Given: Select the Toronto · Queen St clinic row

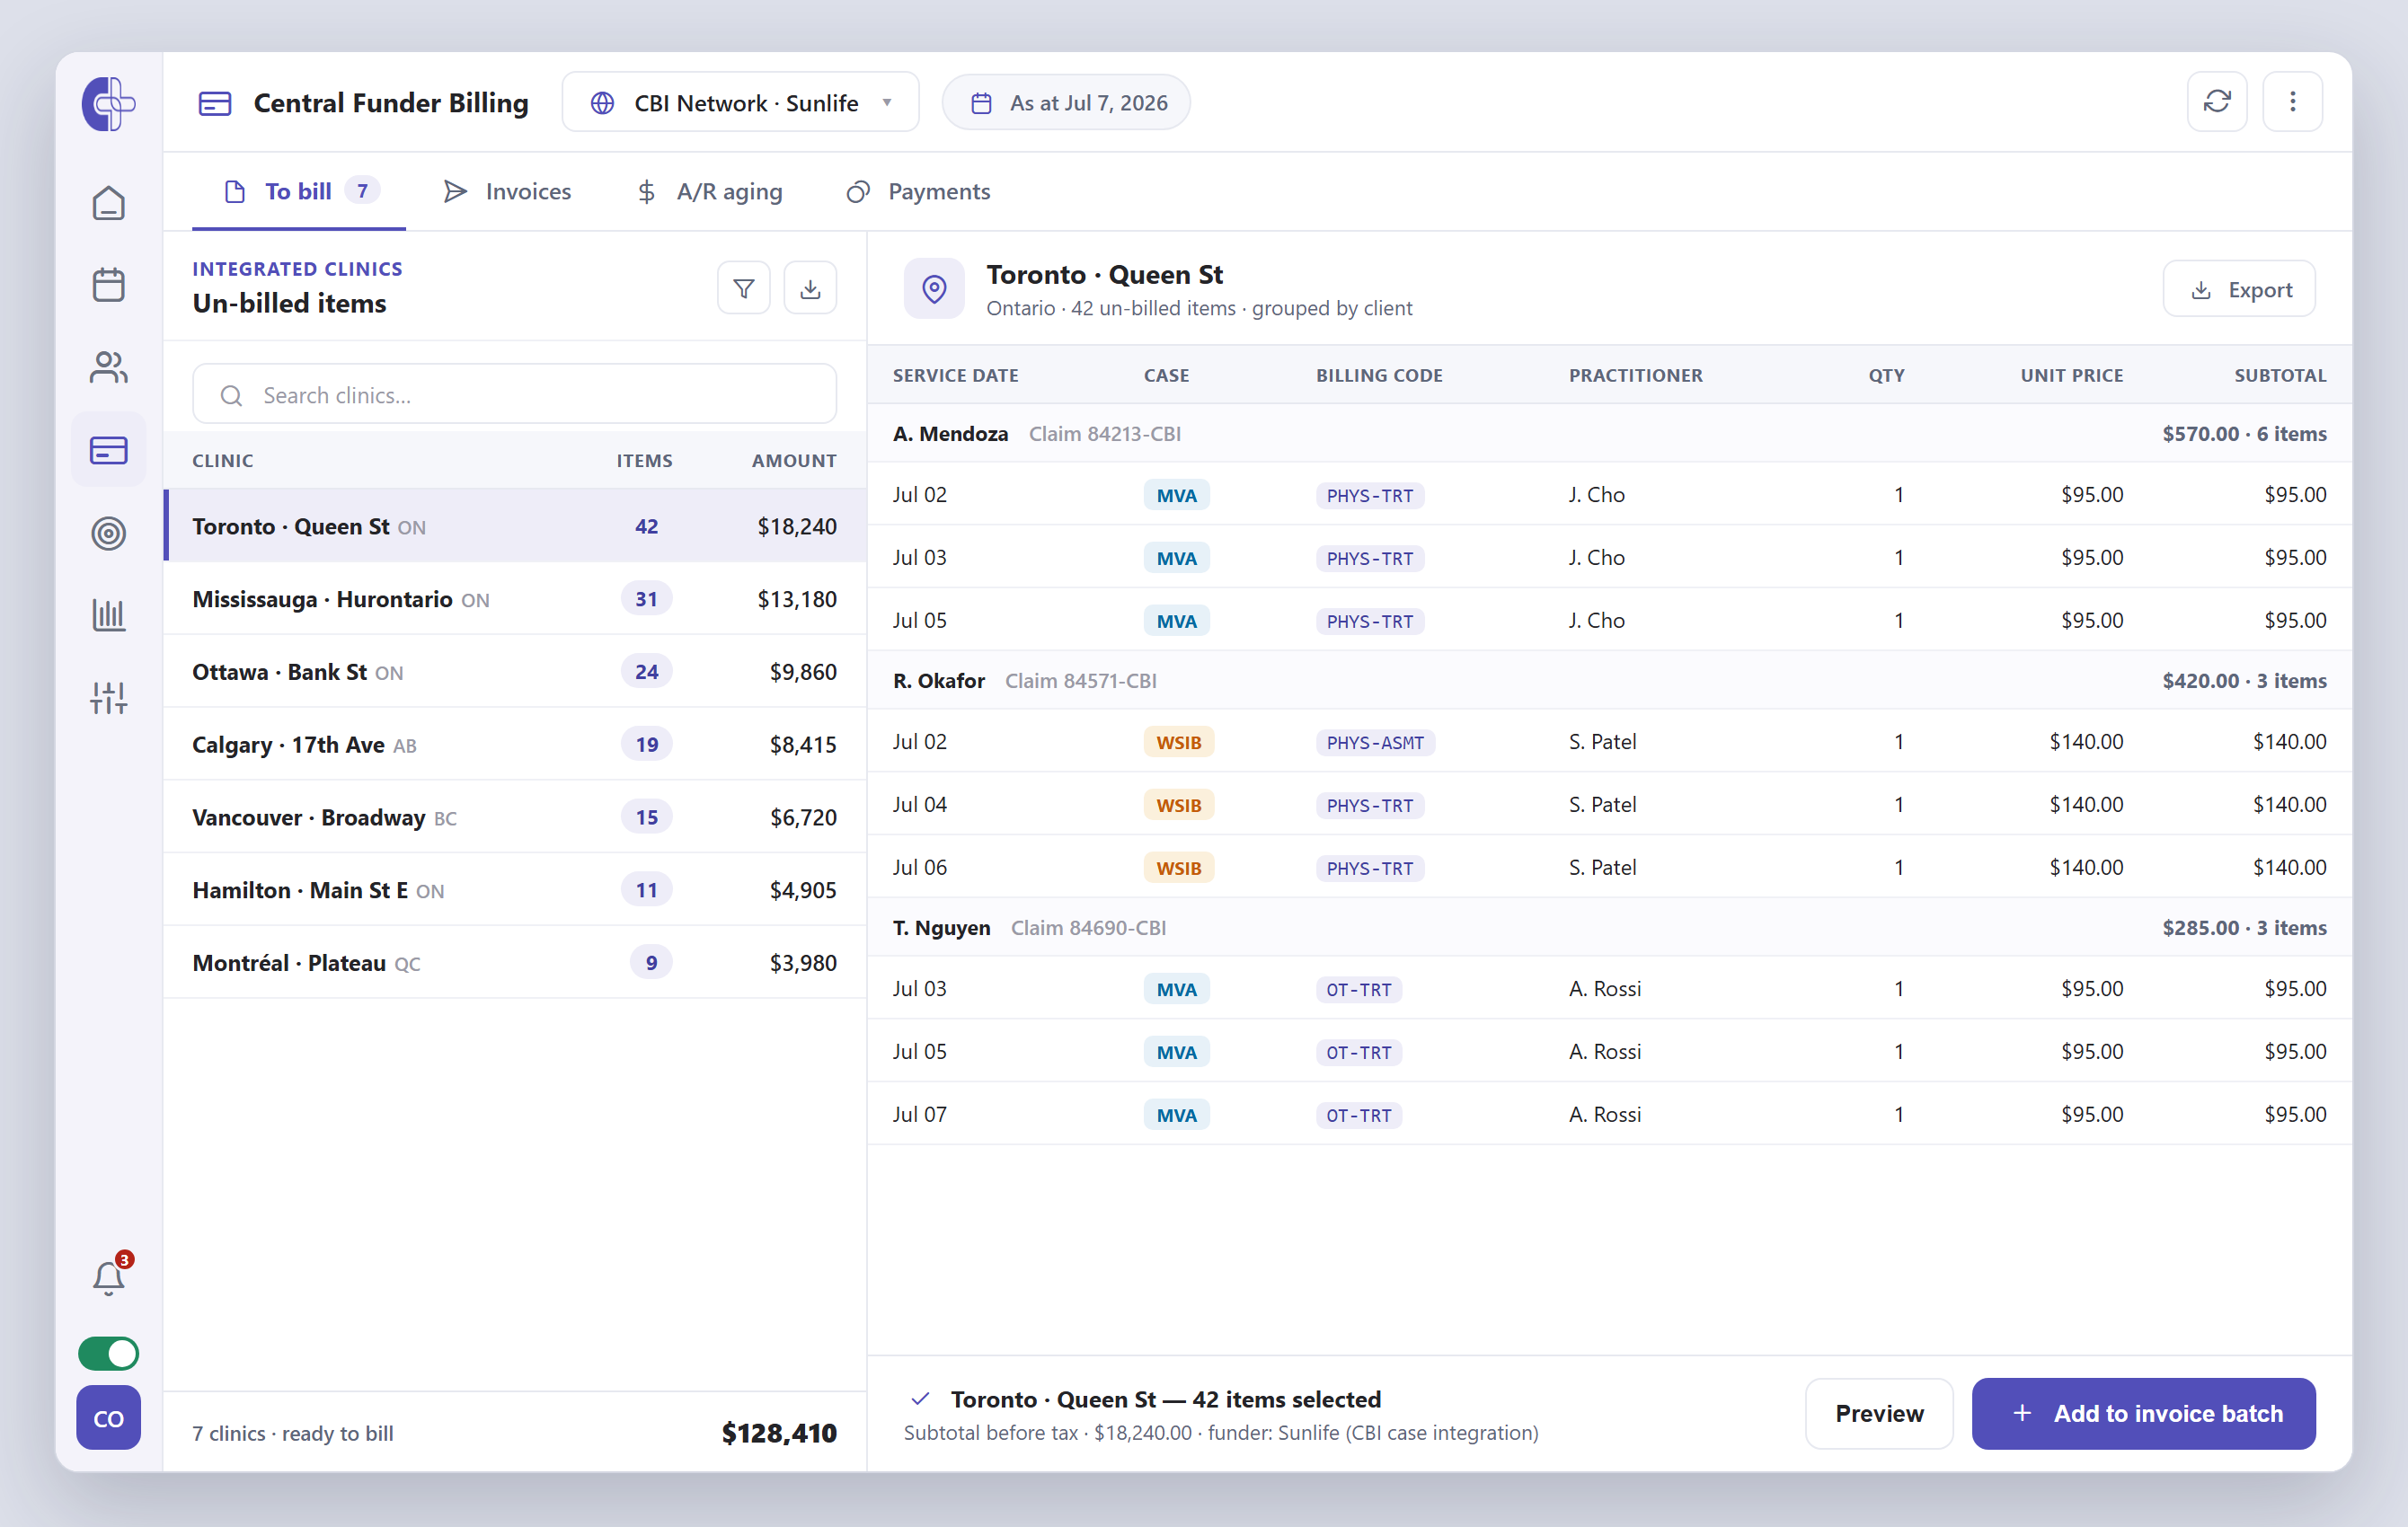Looking at the screenshot, I should (x=515, y=526).
